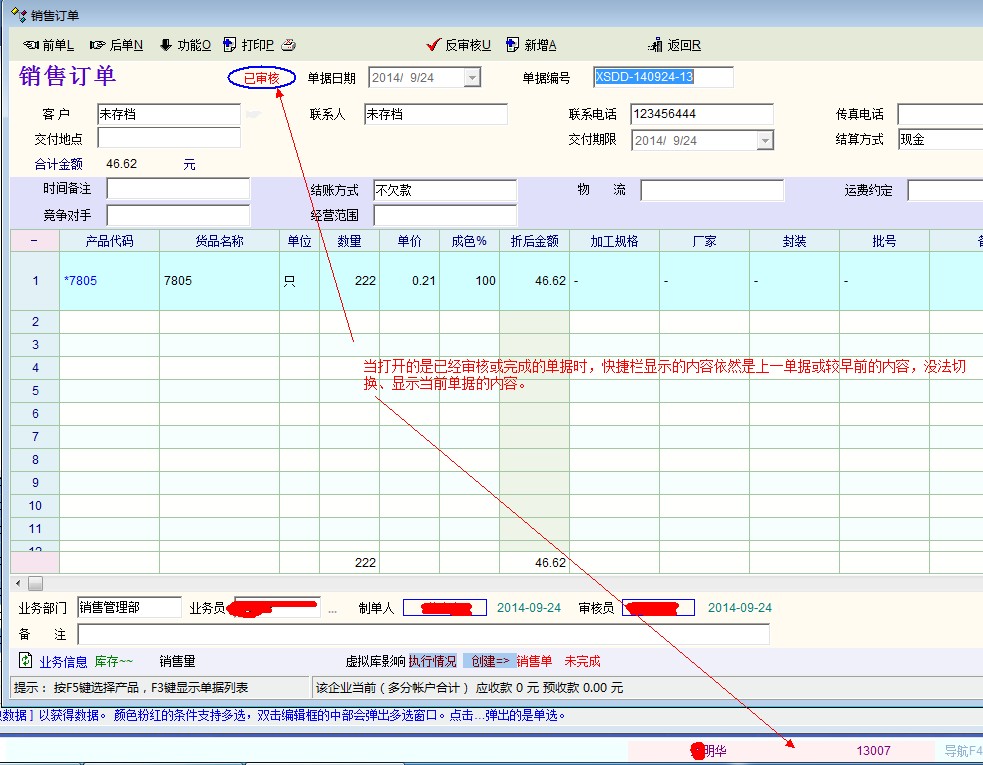Click the 打印P print button
The width and height of the screenshot is (983, 765).
pos(249,45)
